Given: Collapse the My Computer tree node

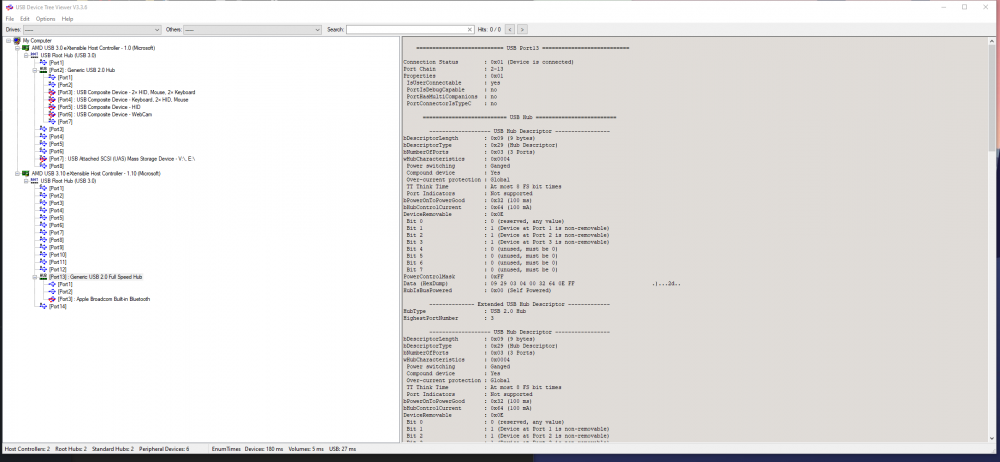Looking at the screenshot, I should click(9, 41).
